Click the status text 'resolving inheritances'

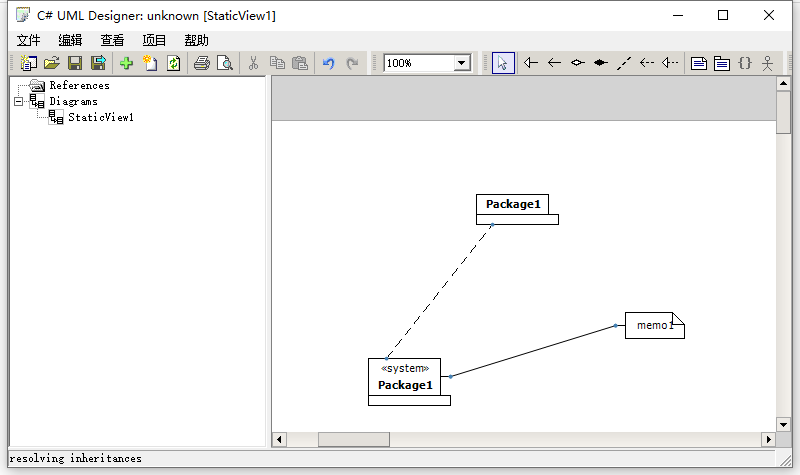(x=76, y=458)
